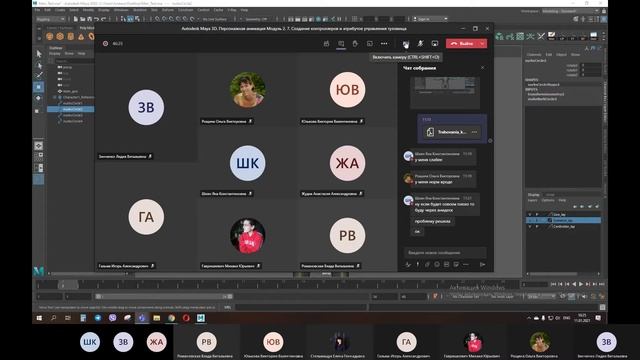This screenshot has width=640, height=360.
Task: Open the Windows Start menu
Action: [x=39, y=318]
